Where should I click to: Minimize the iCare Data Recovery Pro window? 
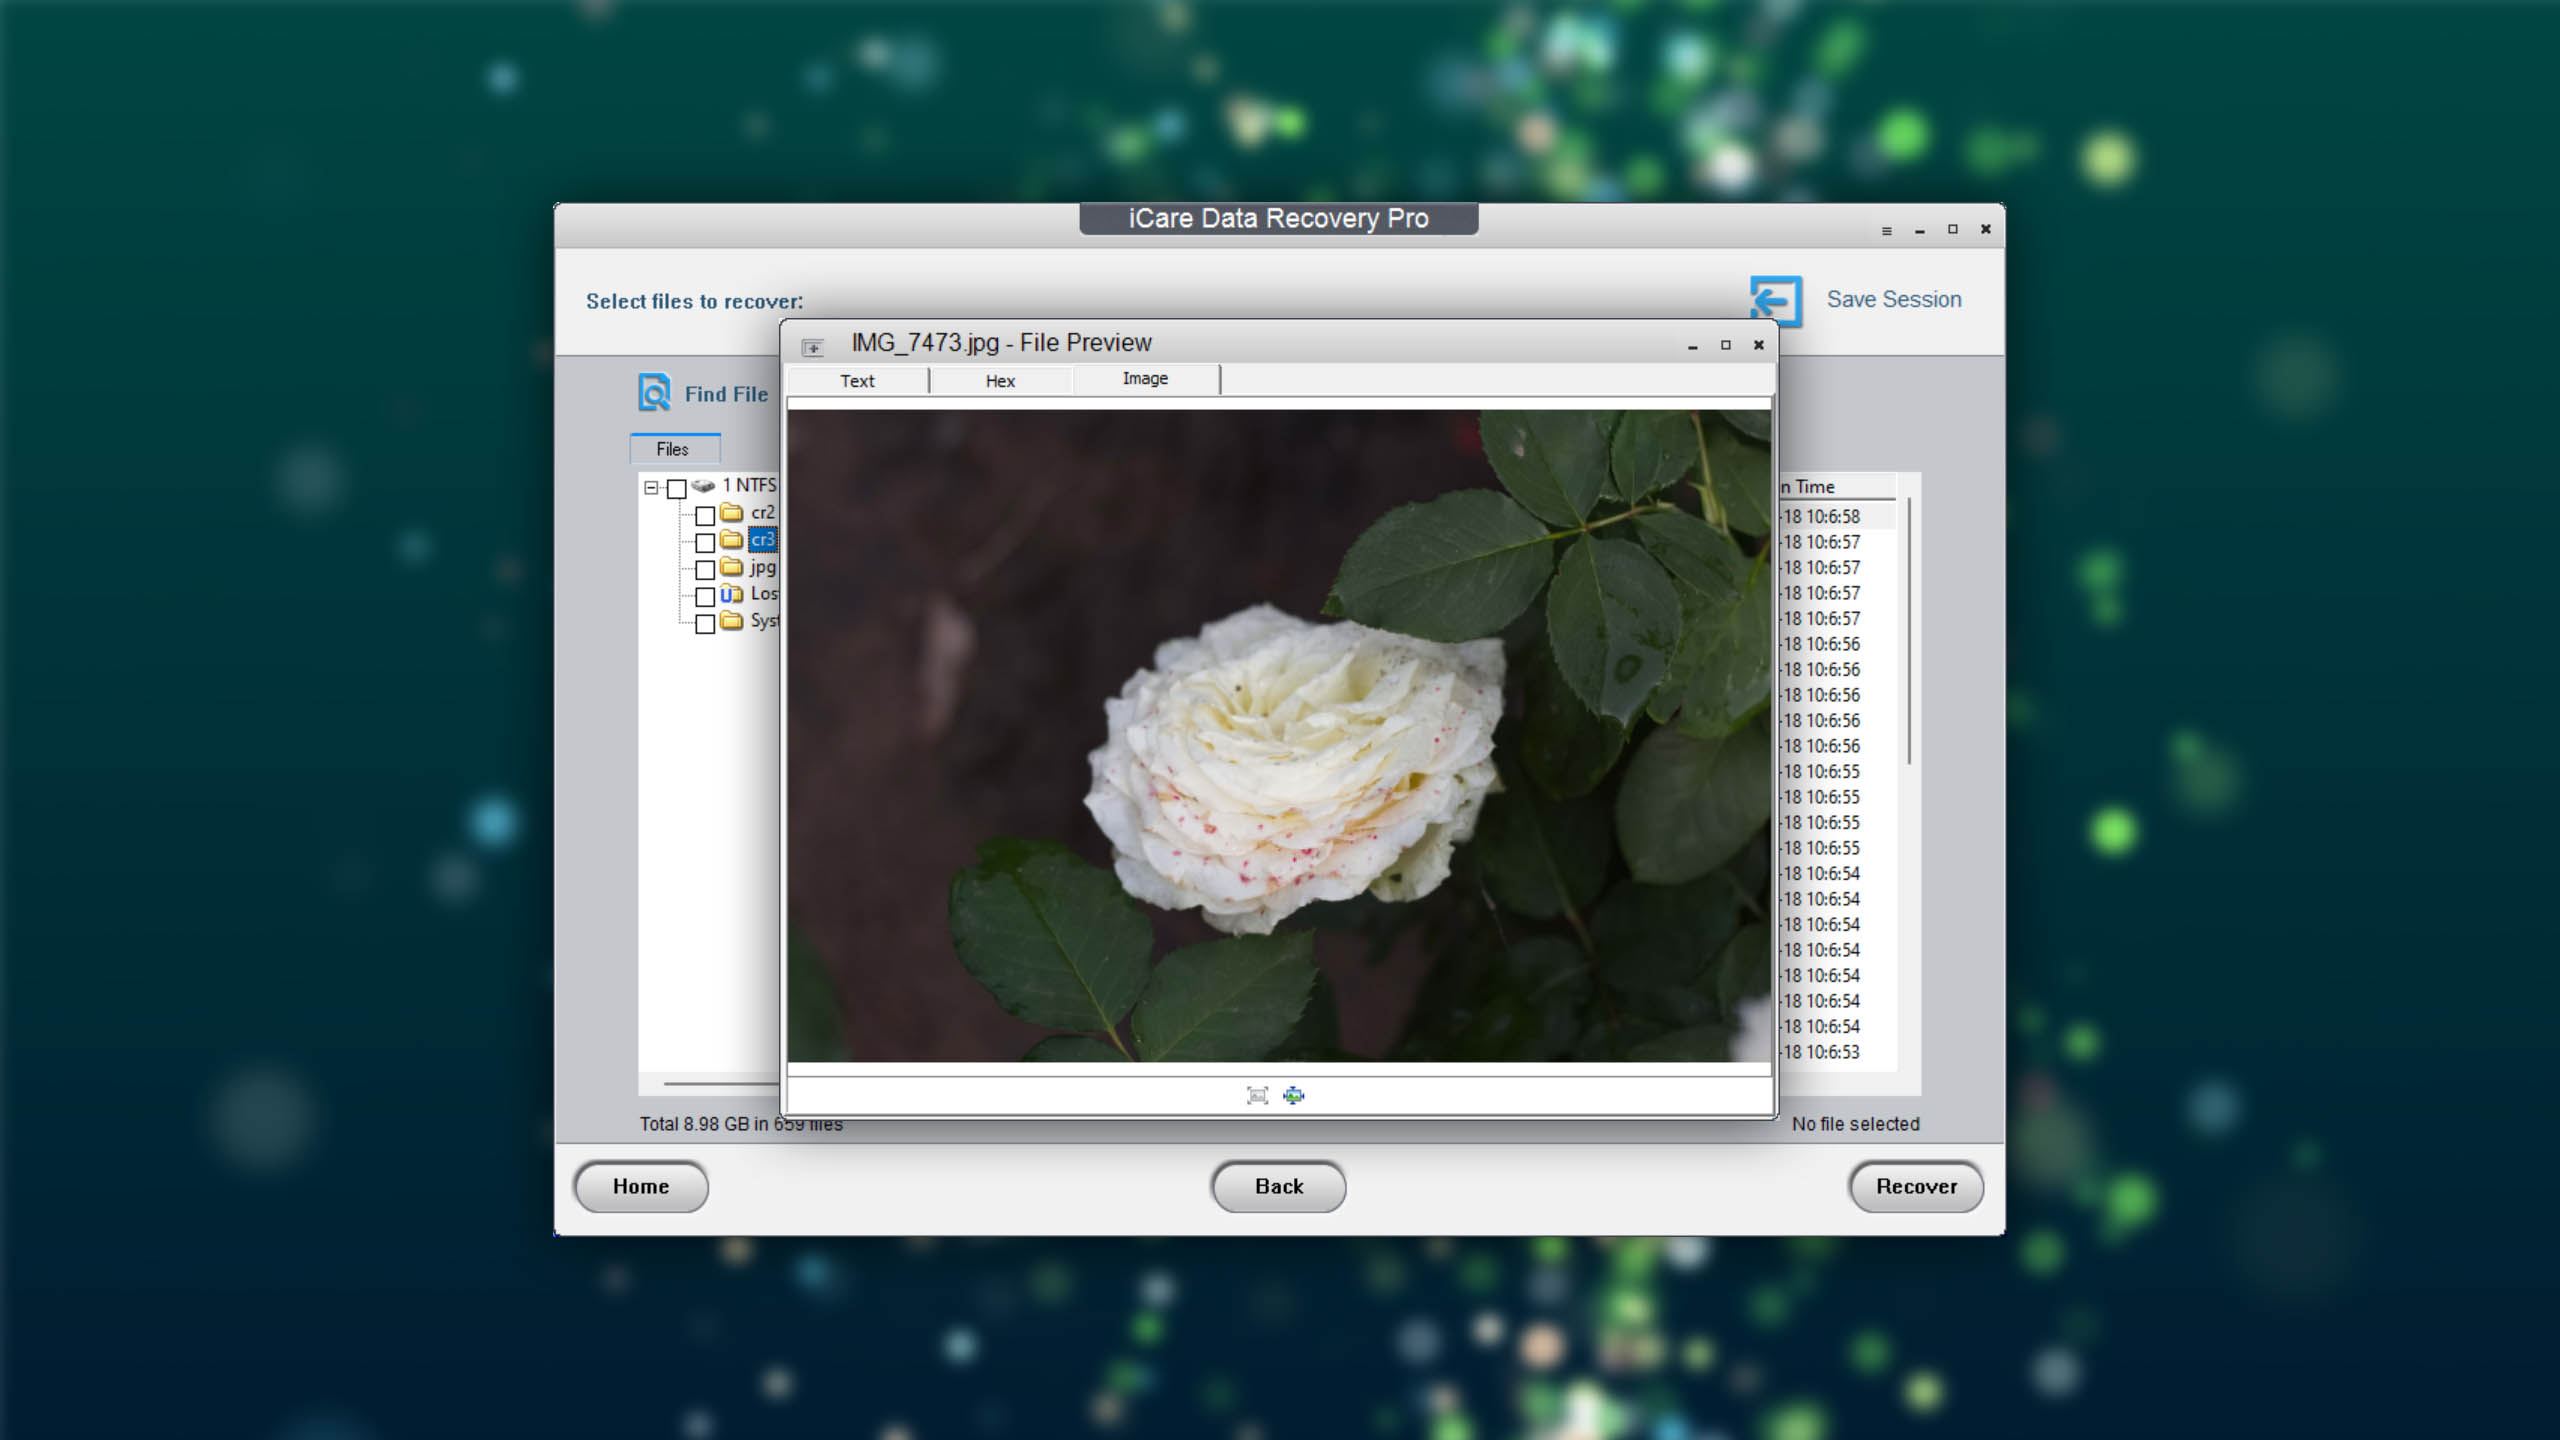(1920, 231)
